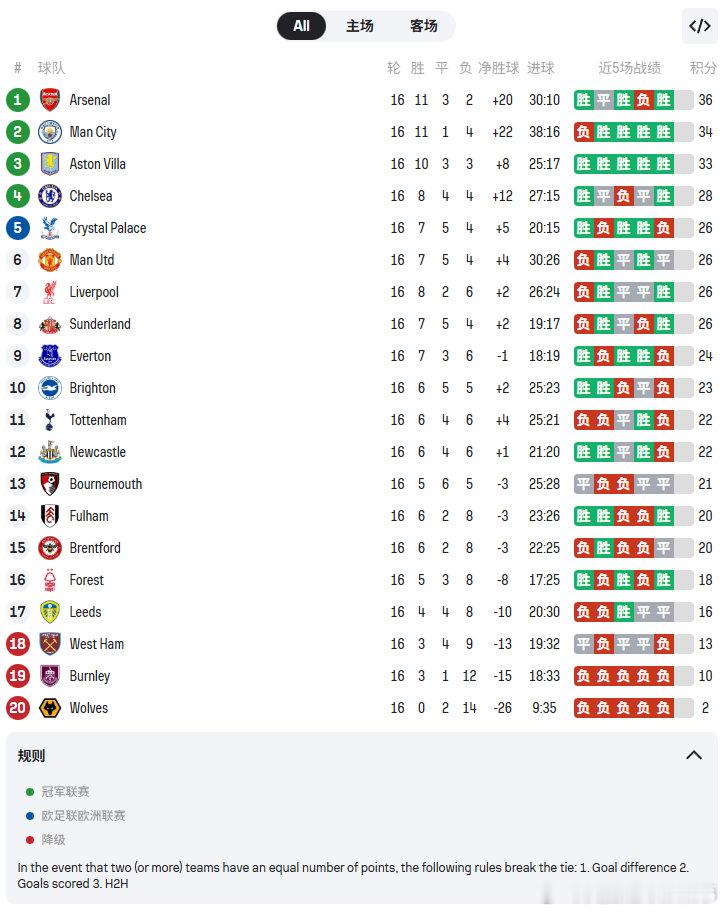Collapse the 规则 rules section
Viewport: 725px width, 912px height.
click(x=694, y=756)
